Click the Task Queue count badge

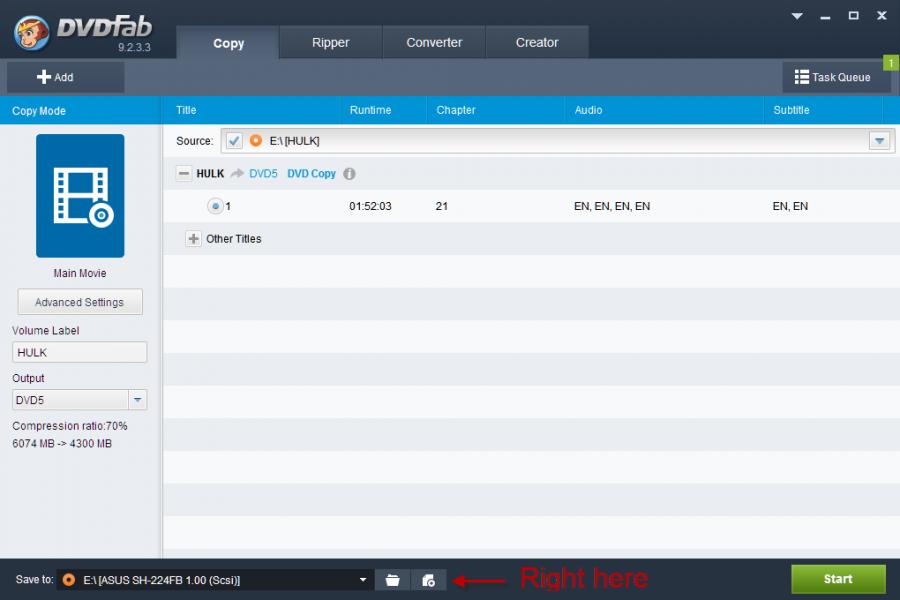point(891,63)
